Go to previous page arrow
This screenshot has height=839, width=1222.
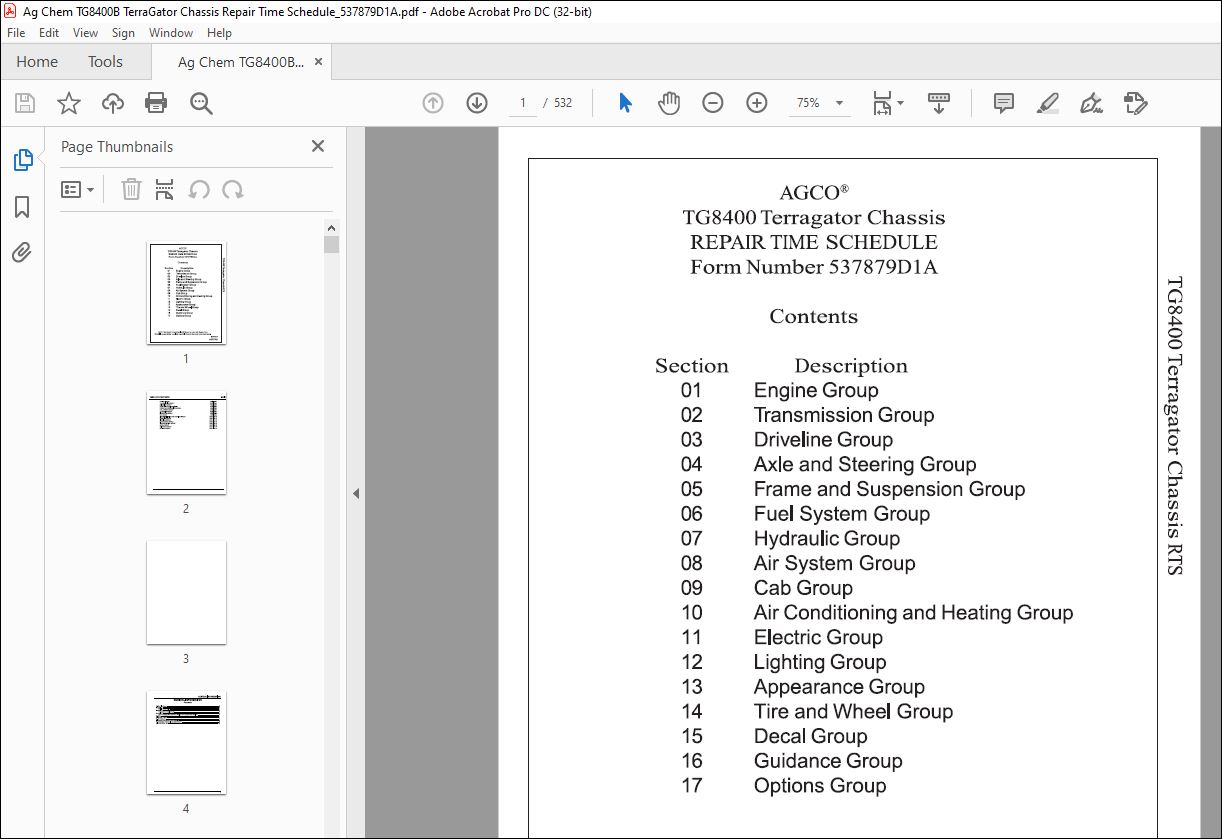433,103
